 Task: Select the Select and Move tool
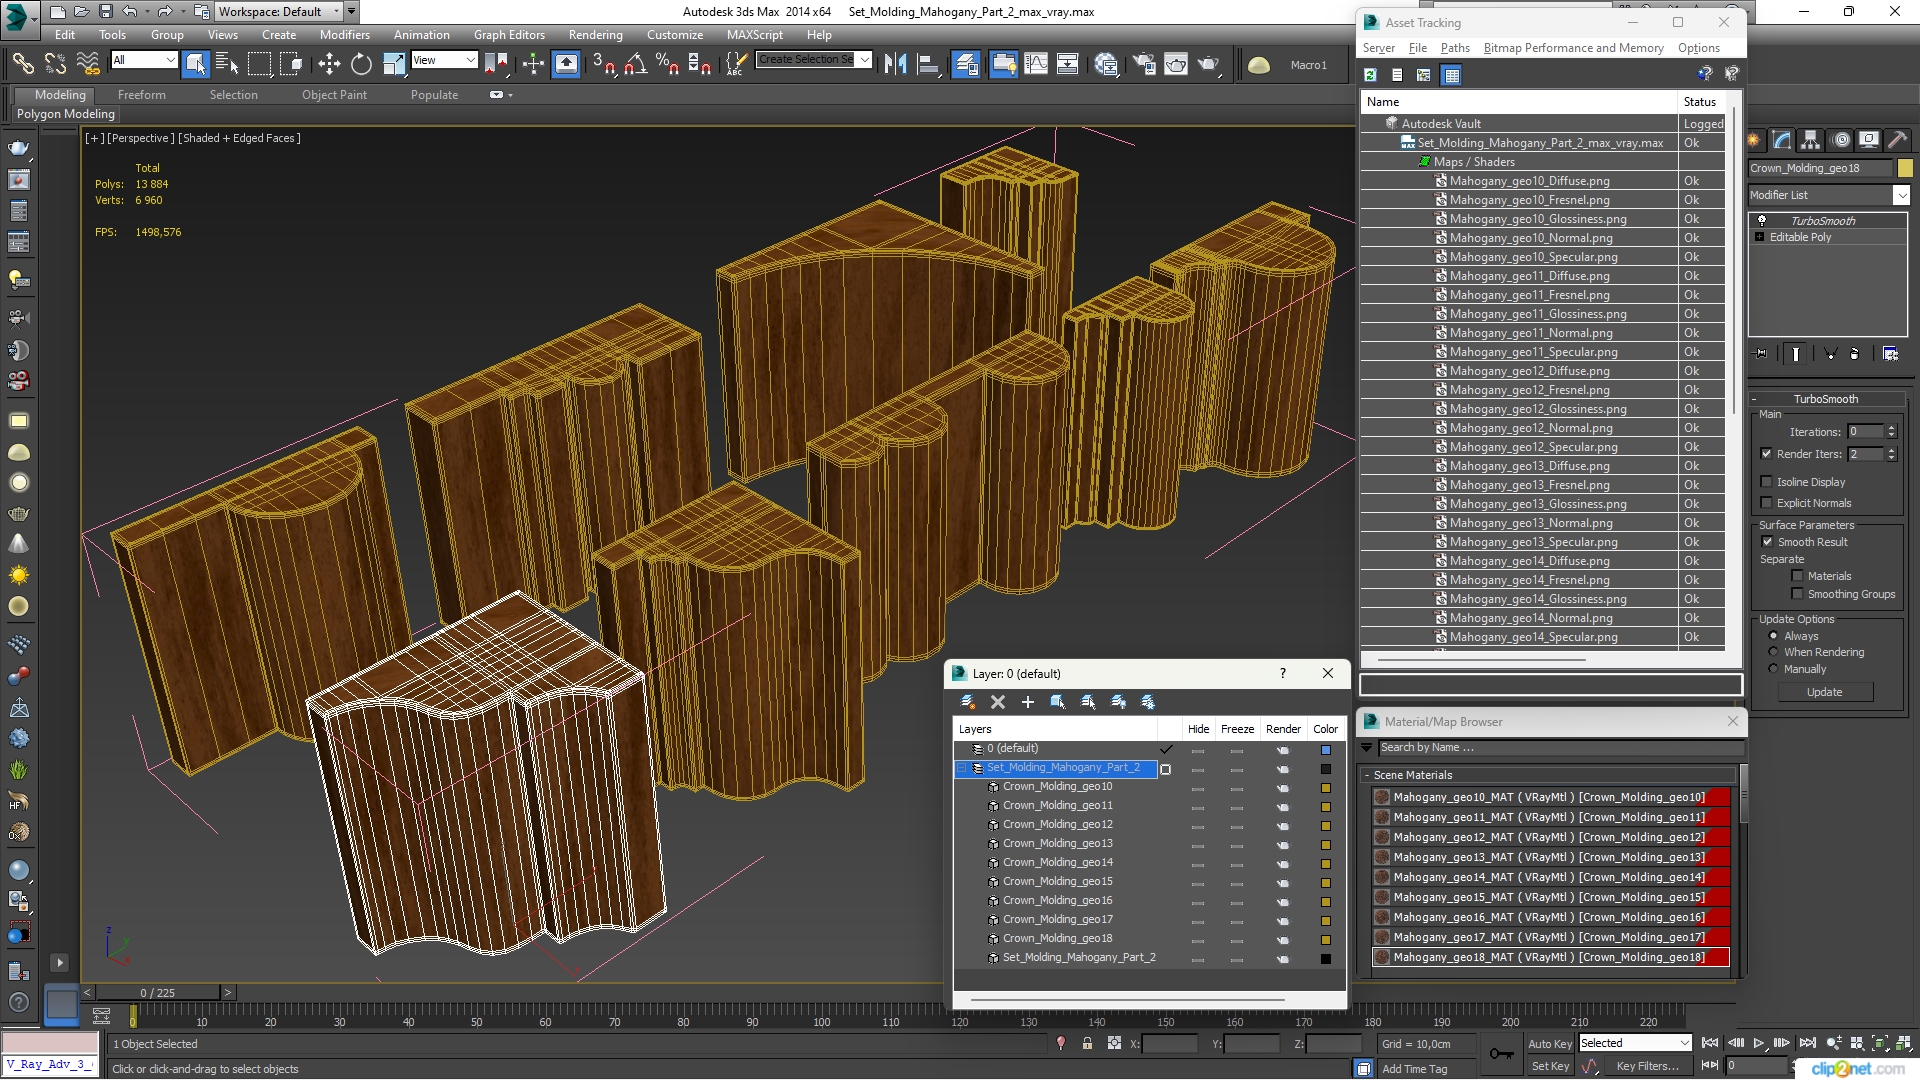(329, 65)
